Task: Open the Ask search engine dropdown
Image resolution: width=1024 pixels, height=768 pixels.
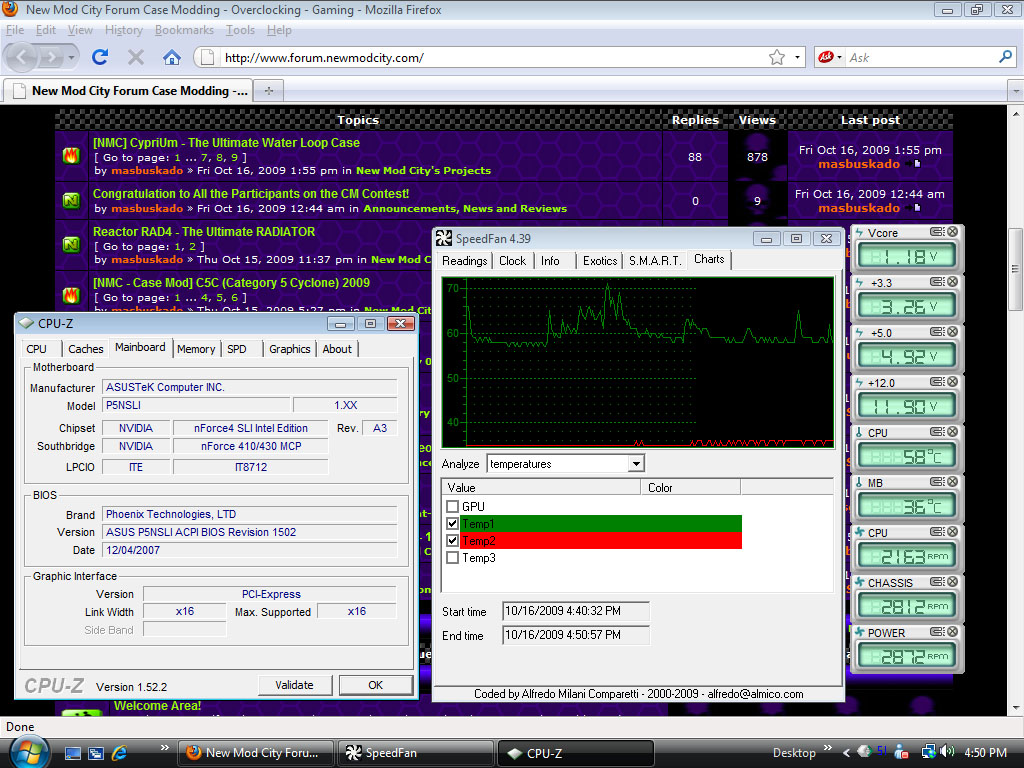Action: coord(839,57)
